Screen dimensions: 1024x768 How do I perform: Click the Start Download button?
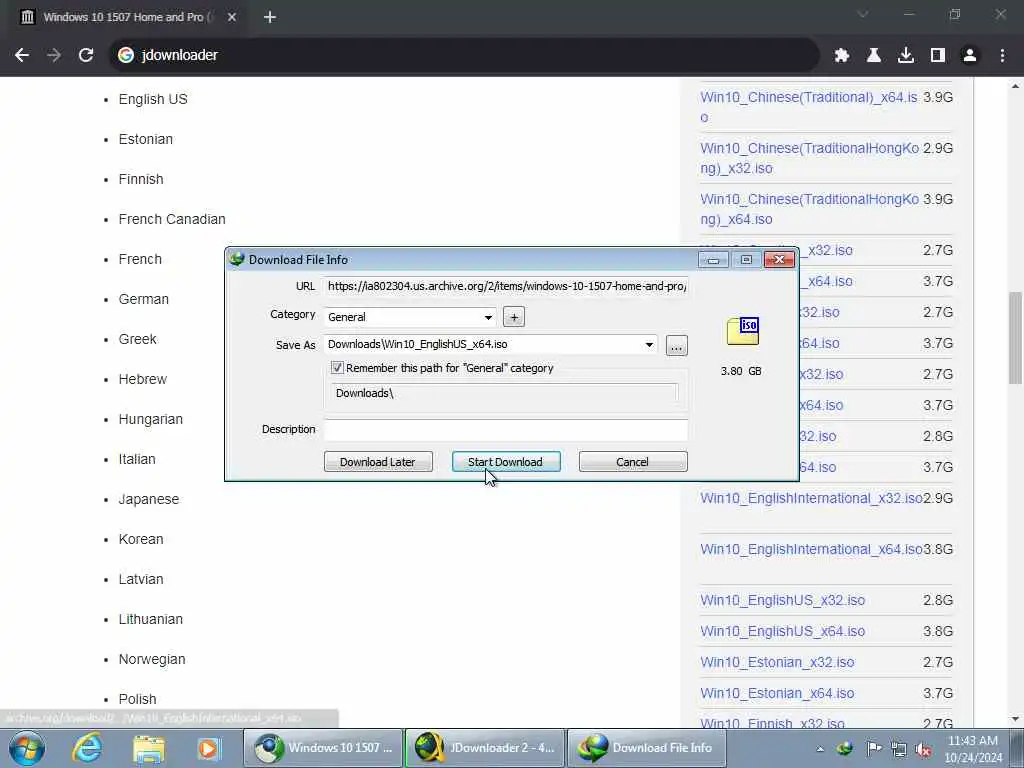pyautogui.click(x=505, y=462)
